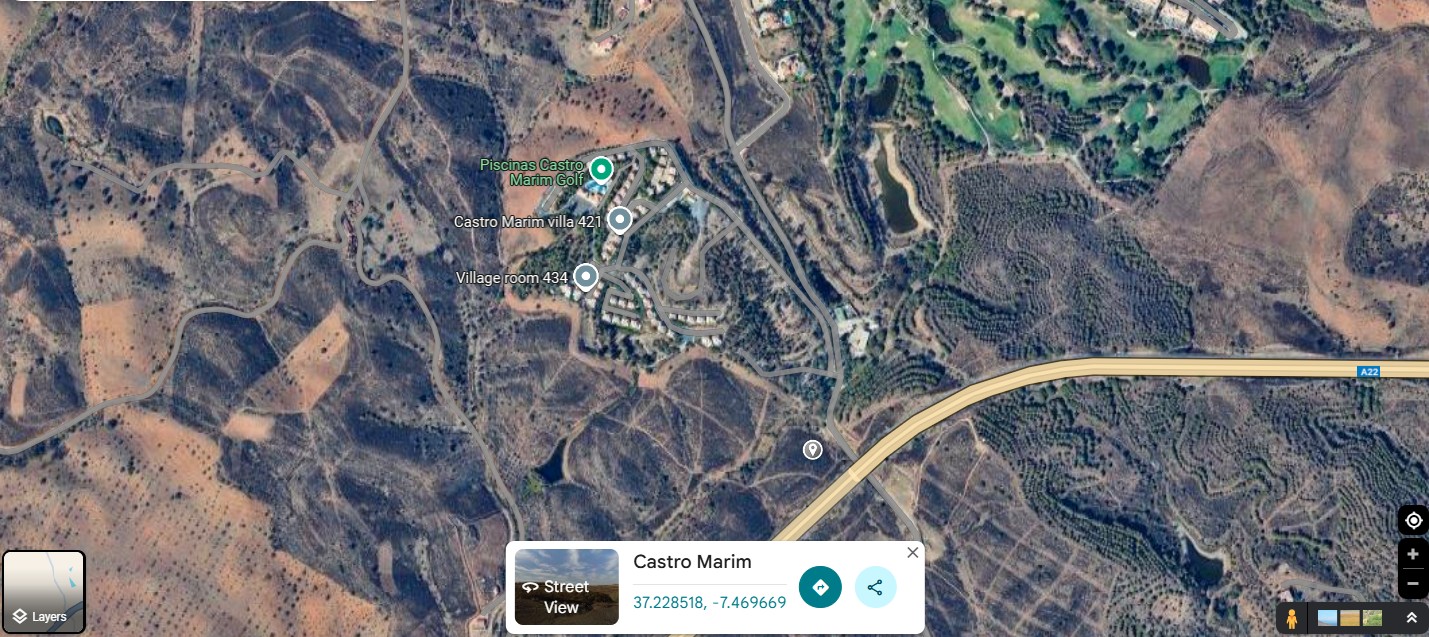Click the Your Location target icon

click(1413, 521)
